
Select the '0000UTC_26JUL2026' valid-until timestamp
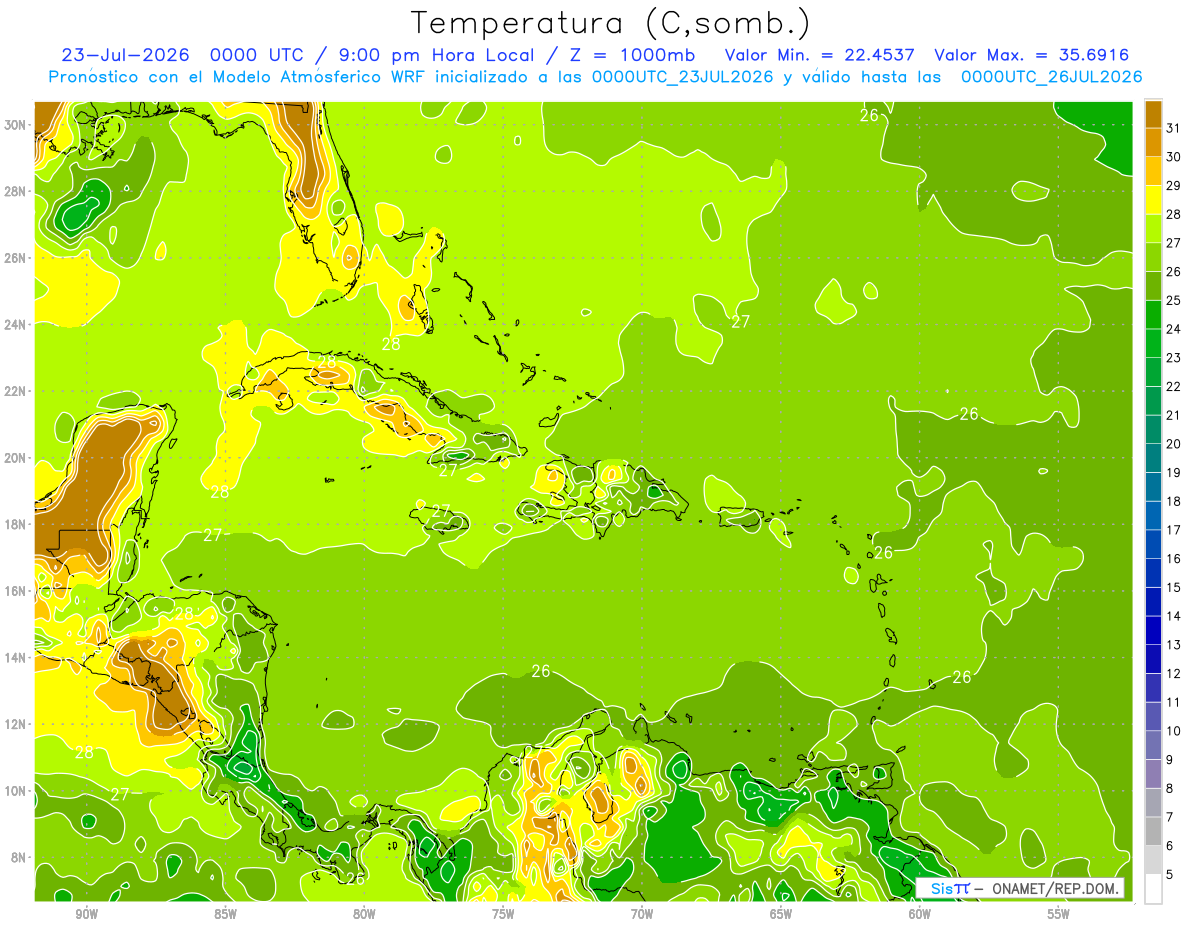[x=1051, y=77]
